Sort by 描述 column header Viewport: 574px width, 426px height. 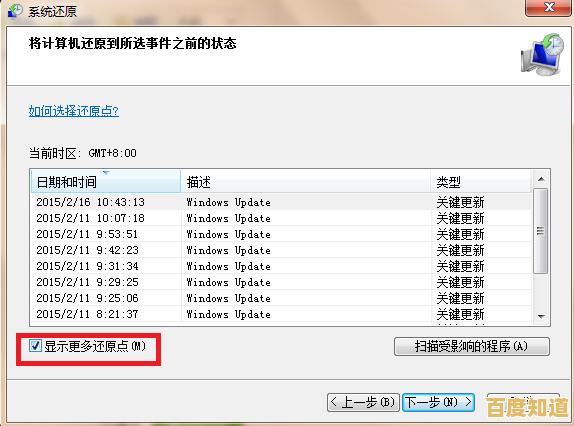[306, 181]
